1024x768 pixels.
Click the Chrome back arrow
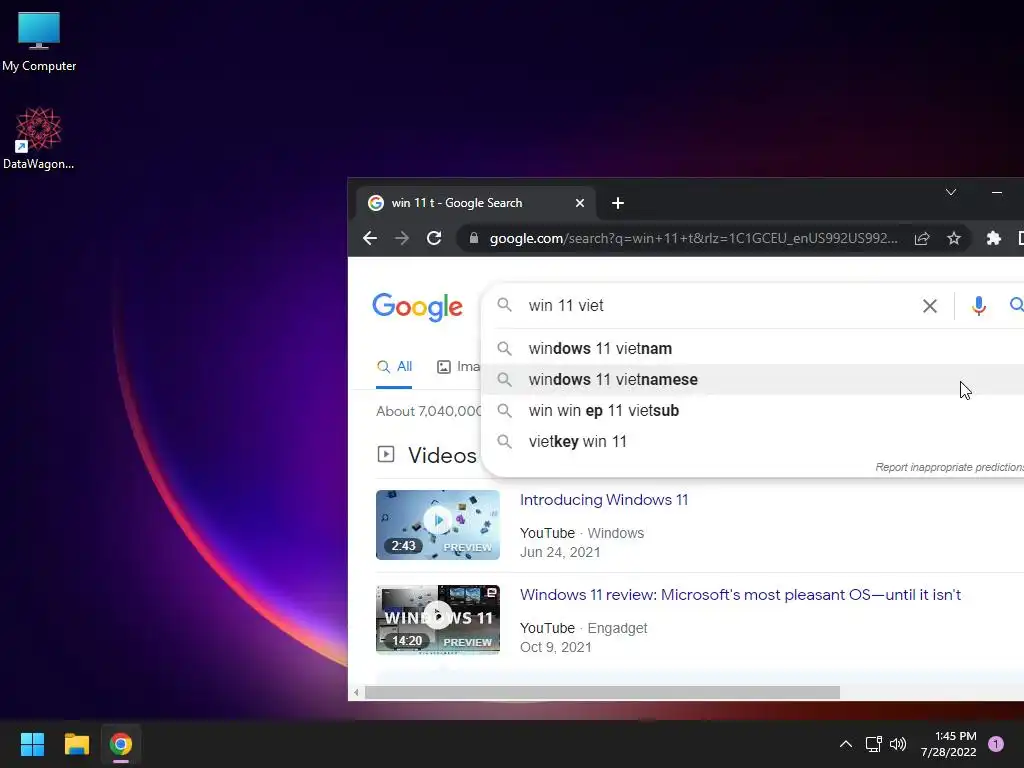pos(370,238)
